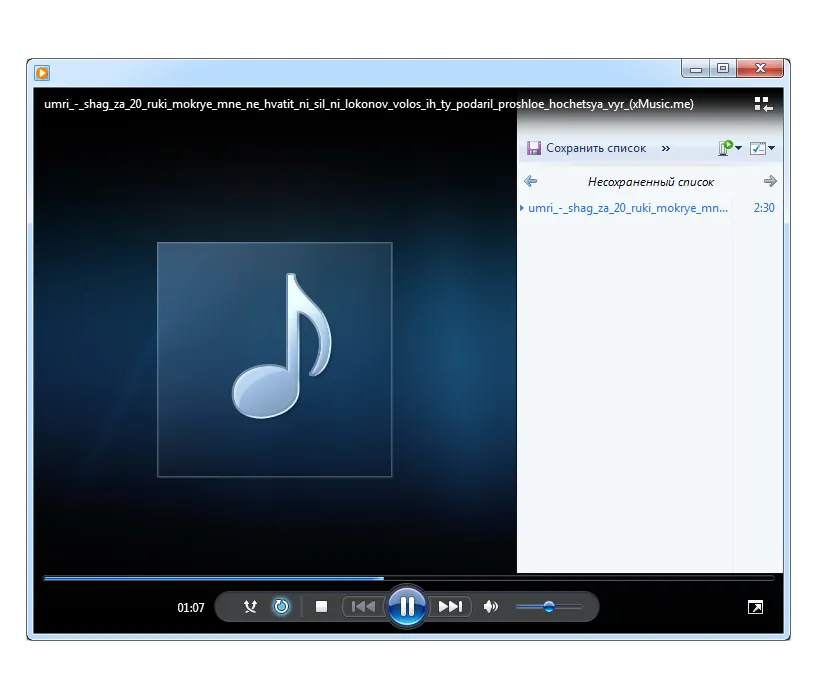Click the volume slider handle
Image resolution: width=817 pixels, height=700 pixels.
[x=549, y=607]
